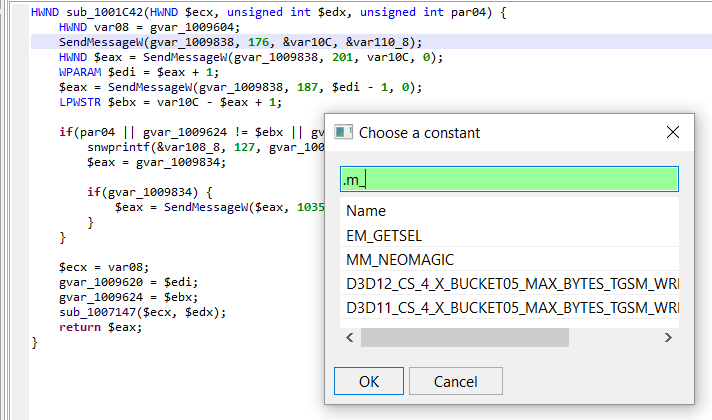
Task: Choose the D3D12_CS_4_X_BUCKET05 constant entry
Action: coord(509,283)
